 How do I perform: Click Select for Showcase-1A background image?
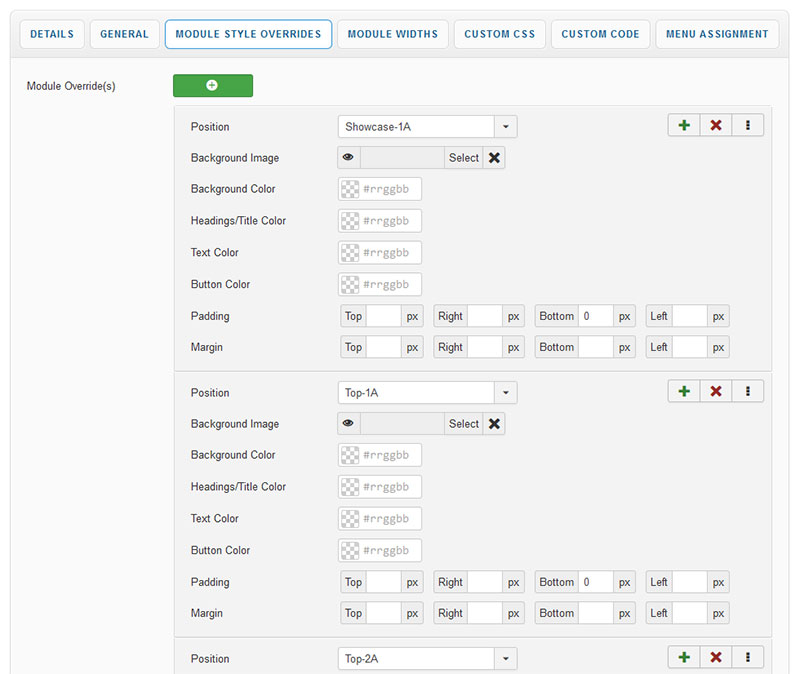(x=463, y=158)
